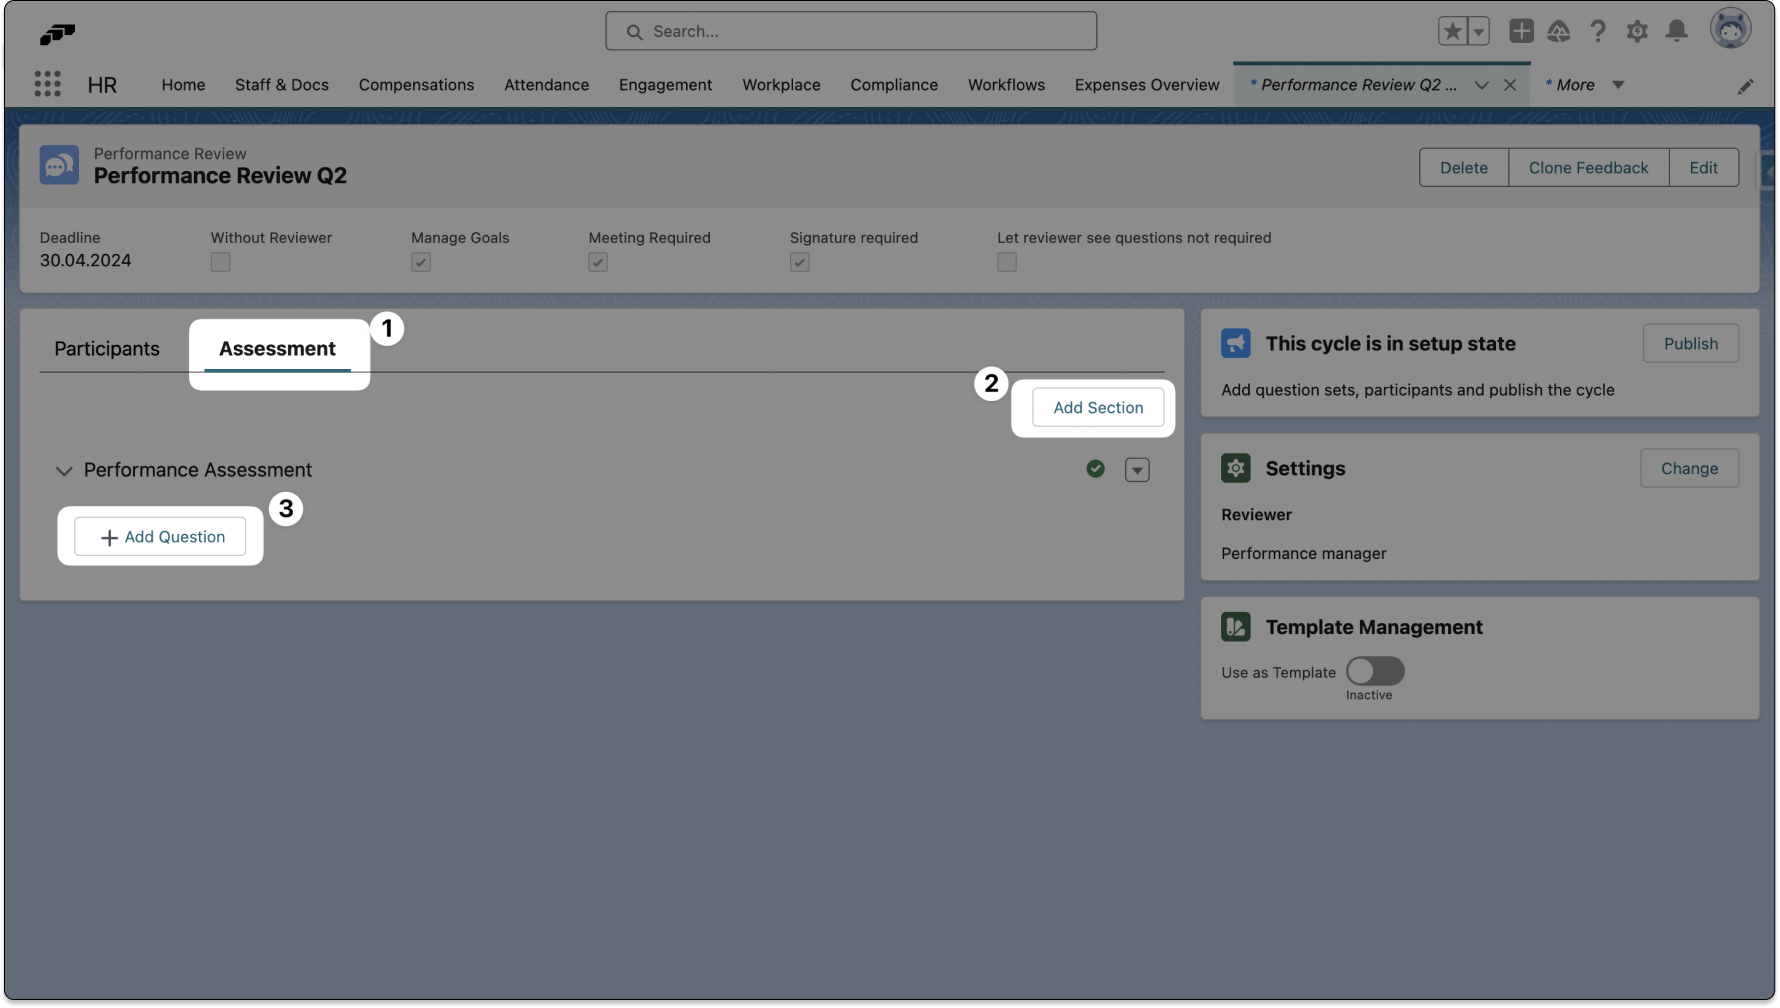Close the Performance Review Q2 tab
Image resolution: width=1780 pixels, height=1008 pixels.
[1510, 85]
